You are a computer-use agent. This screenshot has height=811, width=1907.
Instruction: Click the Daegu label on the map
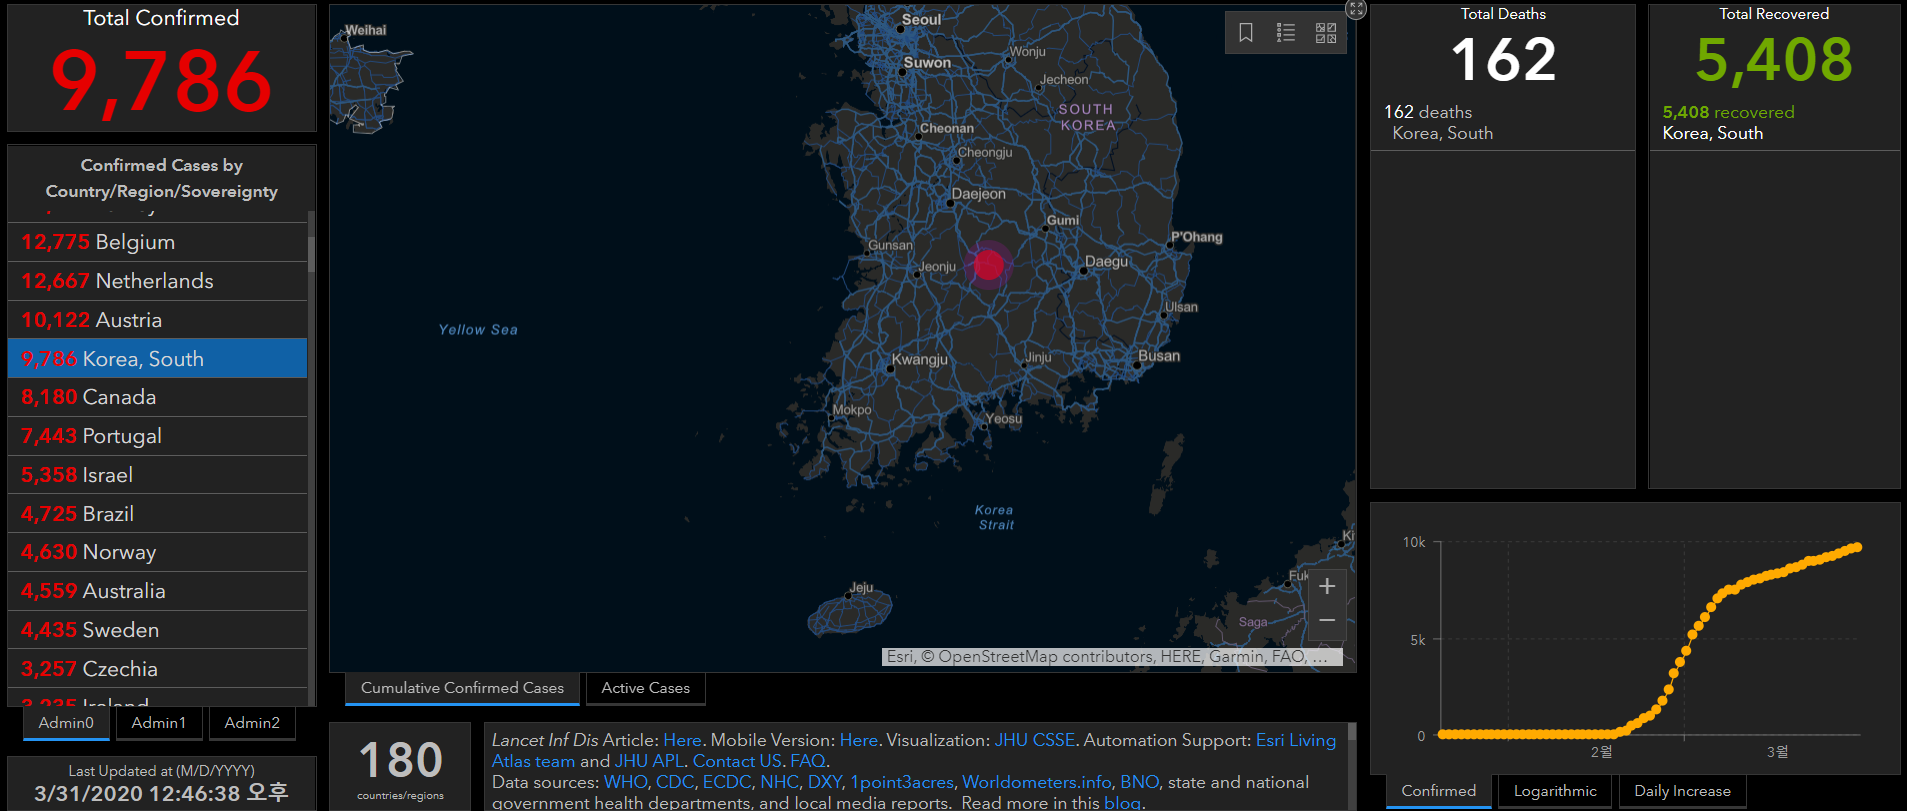click(x=1106, y=262)
